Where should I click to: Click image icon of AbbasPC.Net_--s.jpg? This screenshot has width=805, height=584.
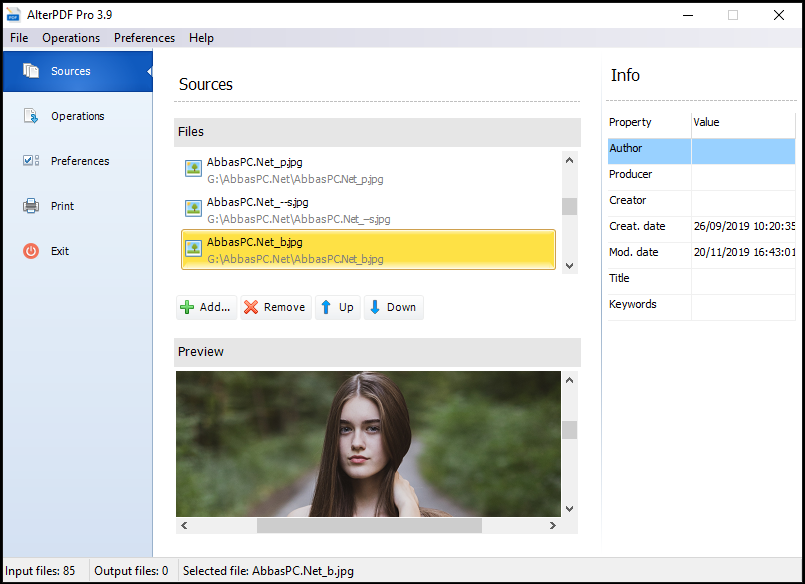[194, 208]
